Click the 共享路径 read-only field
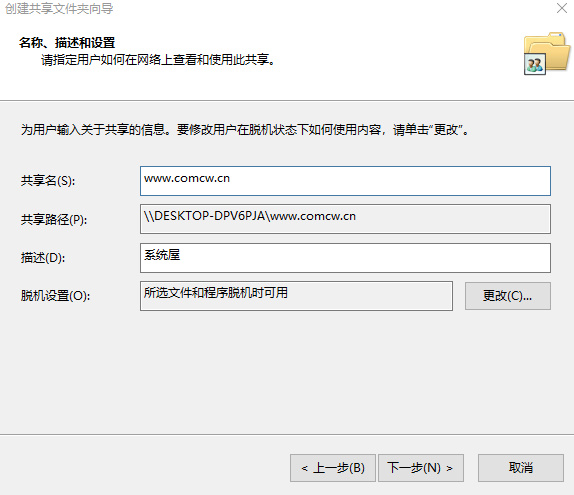This screenshot has width=574, height=495. (x=345, y=219)
